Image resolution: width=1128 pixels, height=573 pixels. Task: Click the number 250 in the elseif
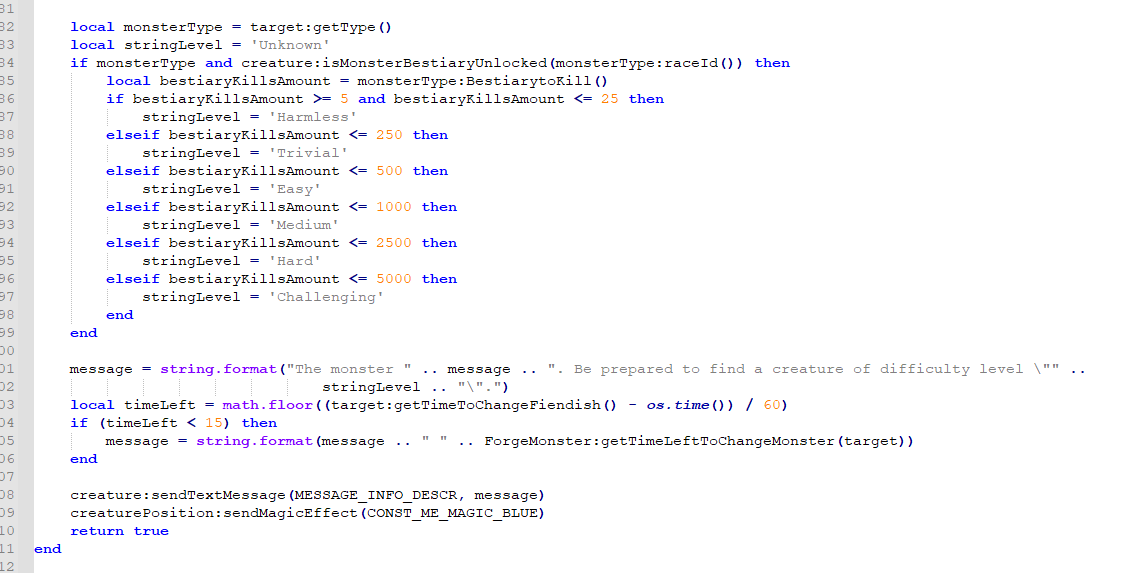pos(389,135)
